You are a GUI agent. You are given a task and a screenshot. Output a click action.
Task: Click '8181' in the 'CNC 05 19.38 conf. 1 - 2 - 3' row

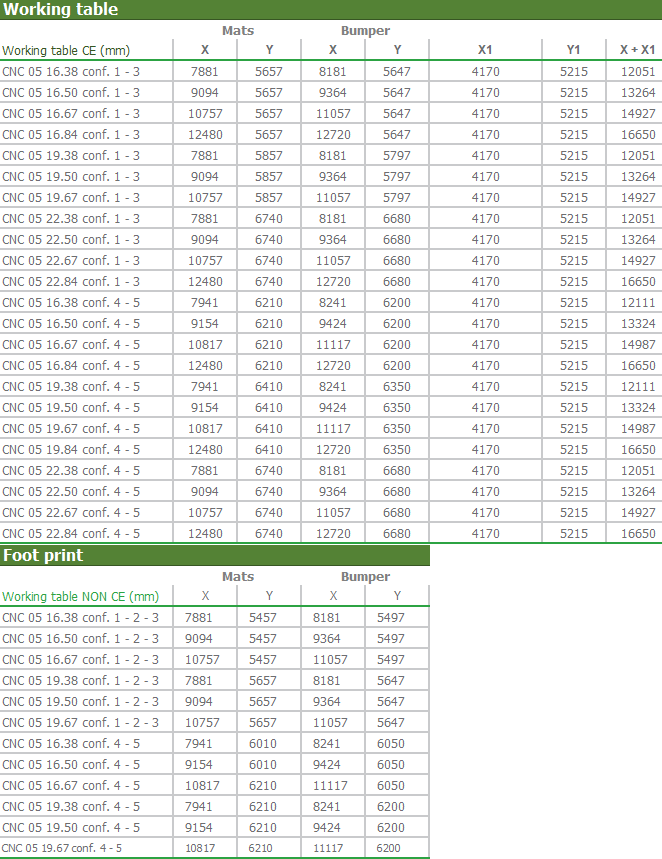click(x=327, y=681)
